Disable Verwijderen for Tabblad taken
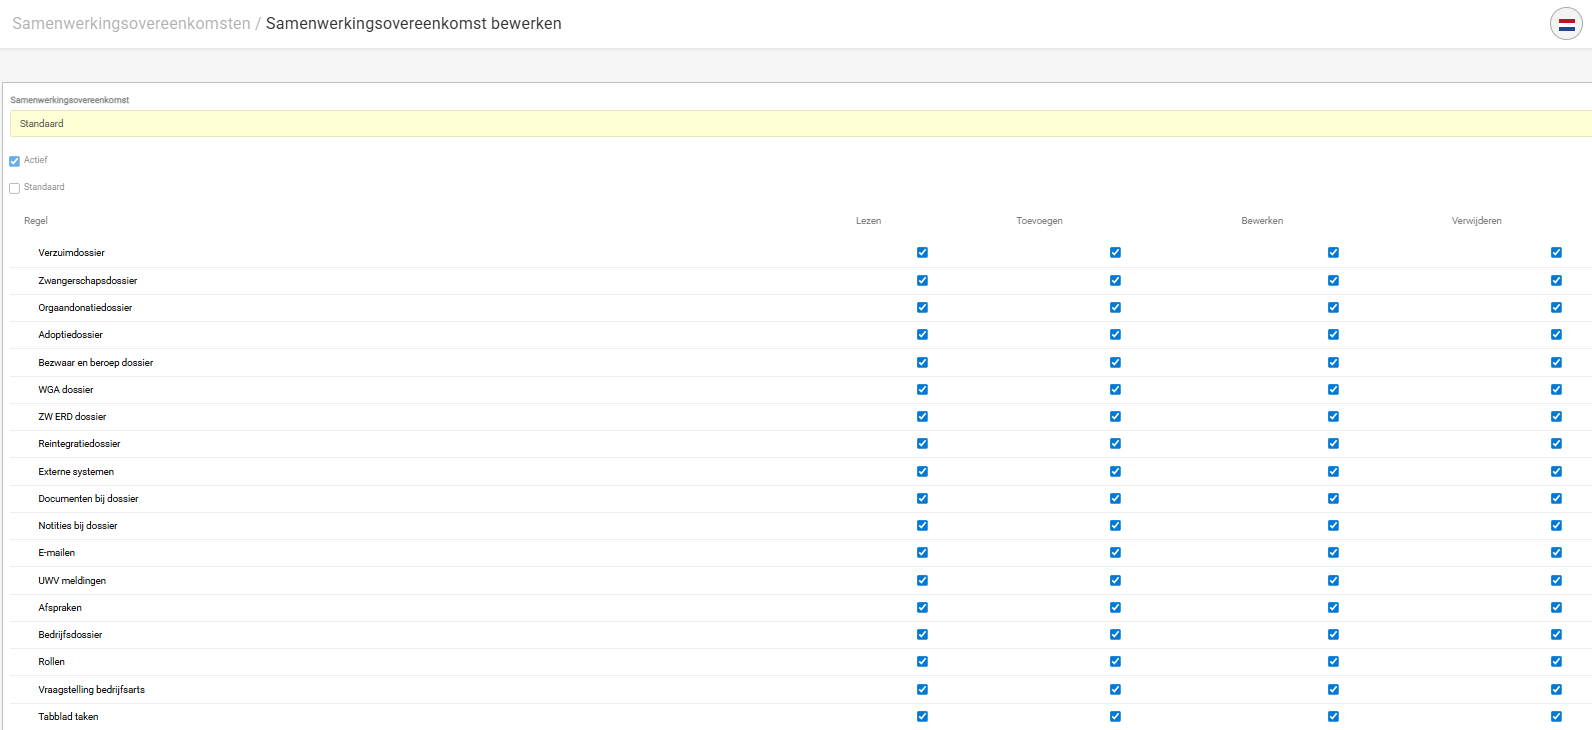This screenshot has height=730, width=1592. 1556,717
